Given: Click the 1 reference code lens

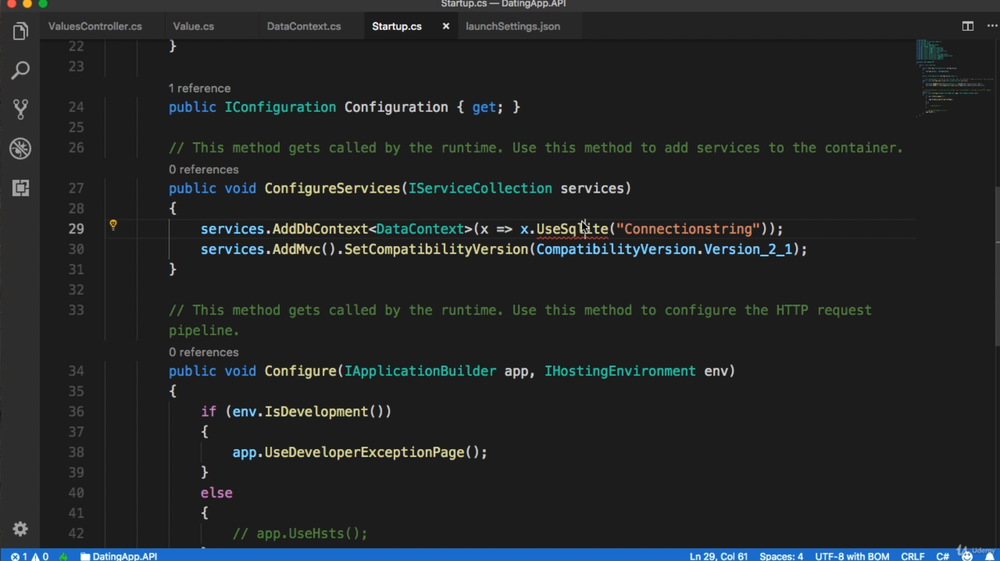Looking at the screenshot, I should click(x=200, y=89).
